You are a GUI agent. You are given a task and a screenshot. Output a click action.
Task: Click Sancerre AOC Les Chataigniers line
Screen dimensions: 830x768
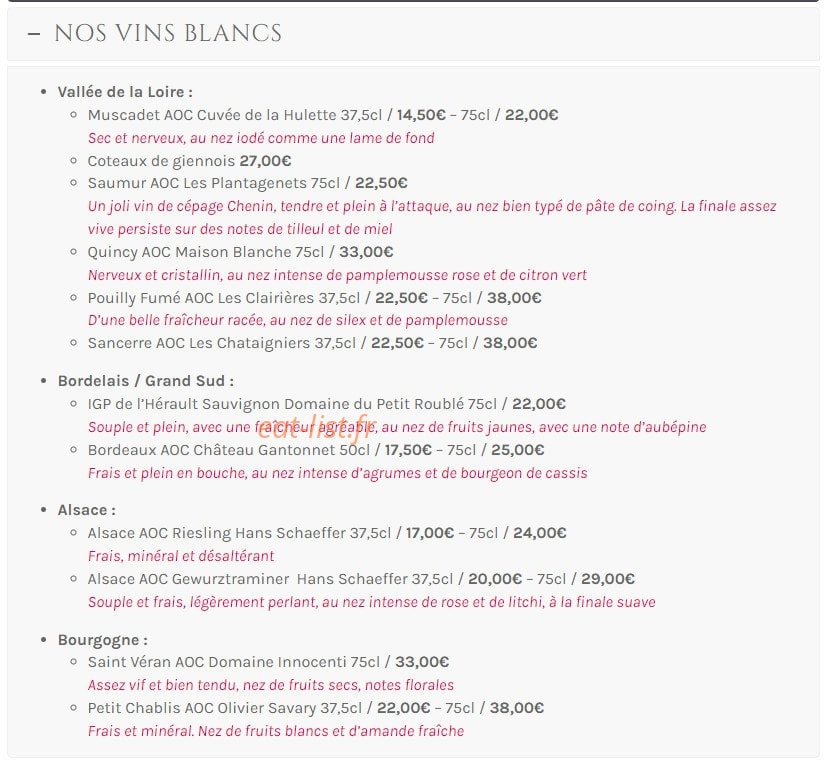312,343
